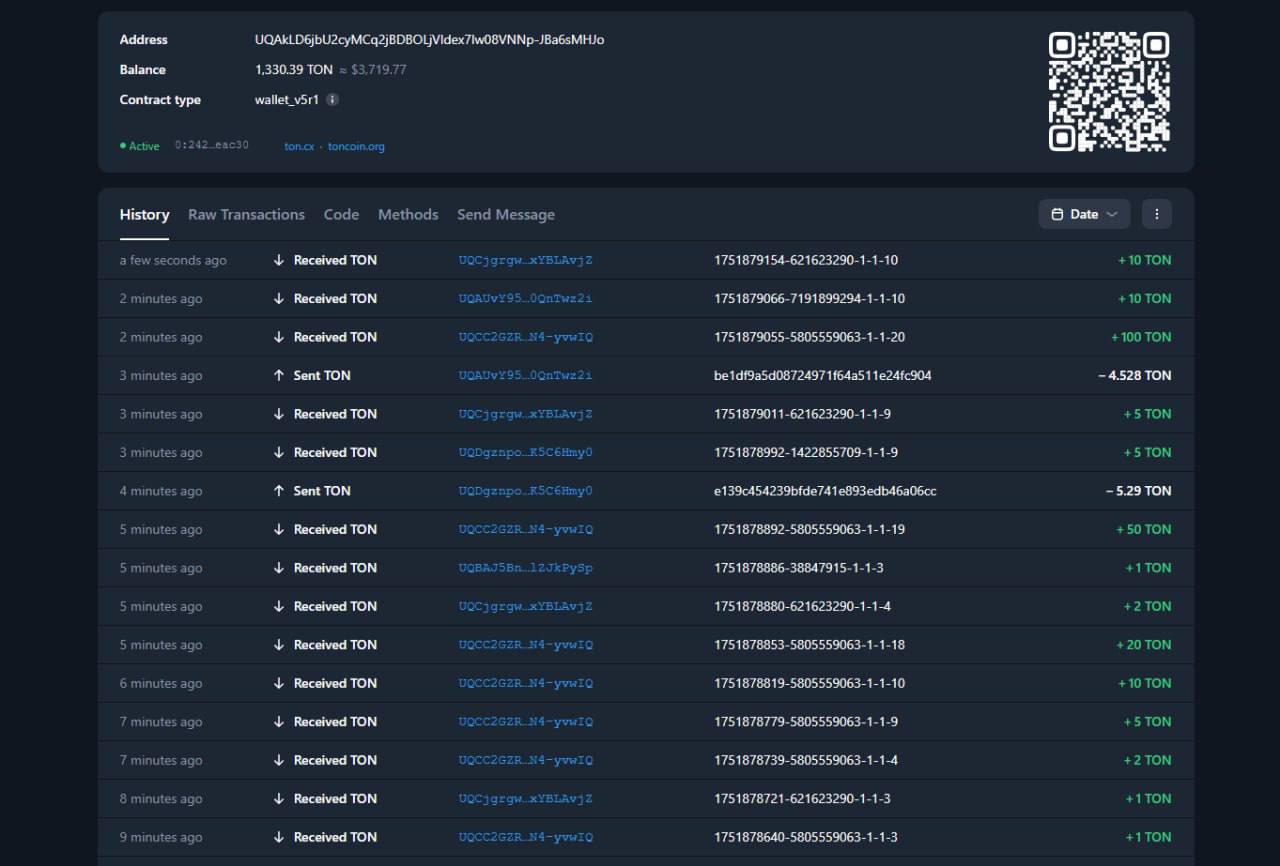Open UQCC2GZR address in +50 TON row
Viewport: 1280px width, 866px height.
click(526, 530)
